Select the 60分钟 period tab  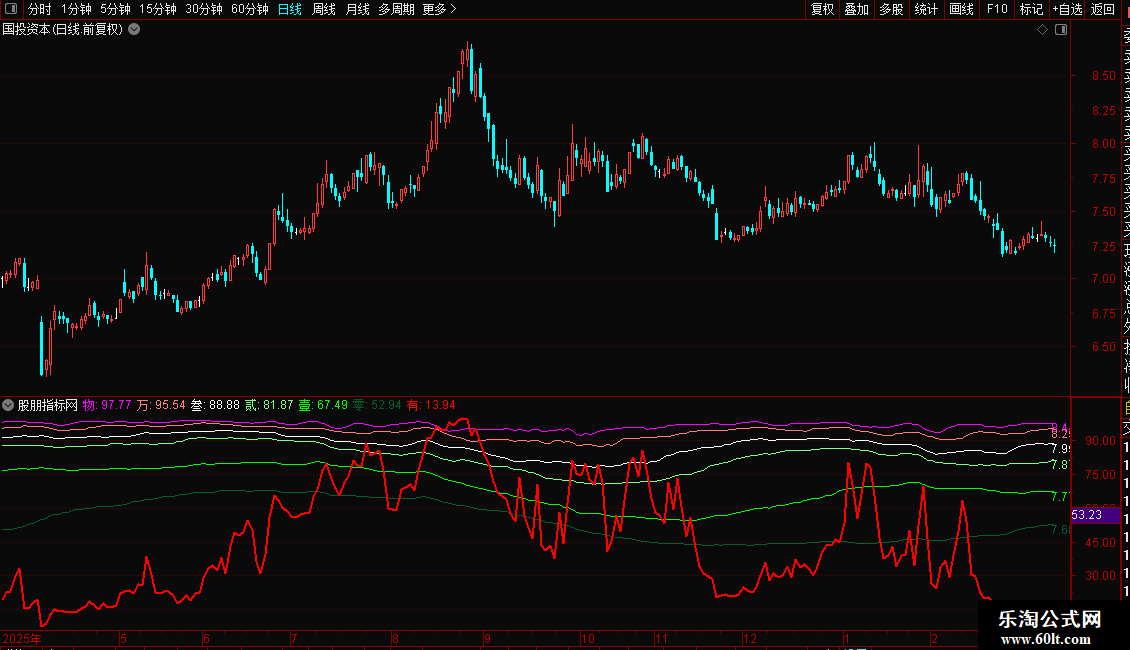[x=250, y=9]
